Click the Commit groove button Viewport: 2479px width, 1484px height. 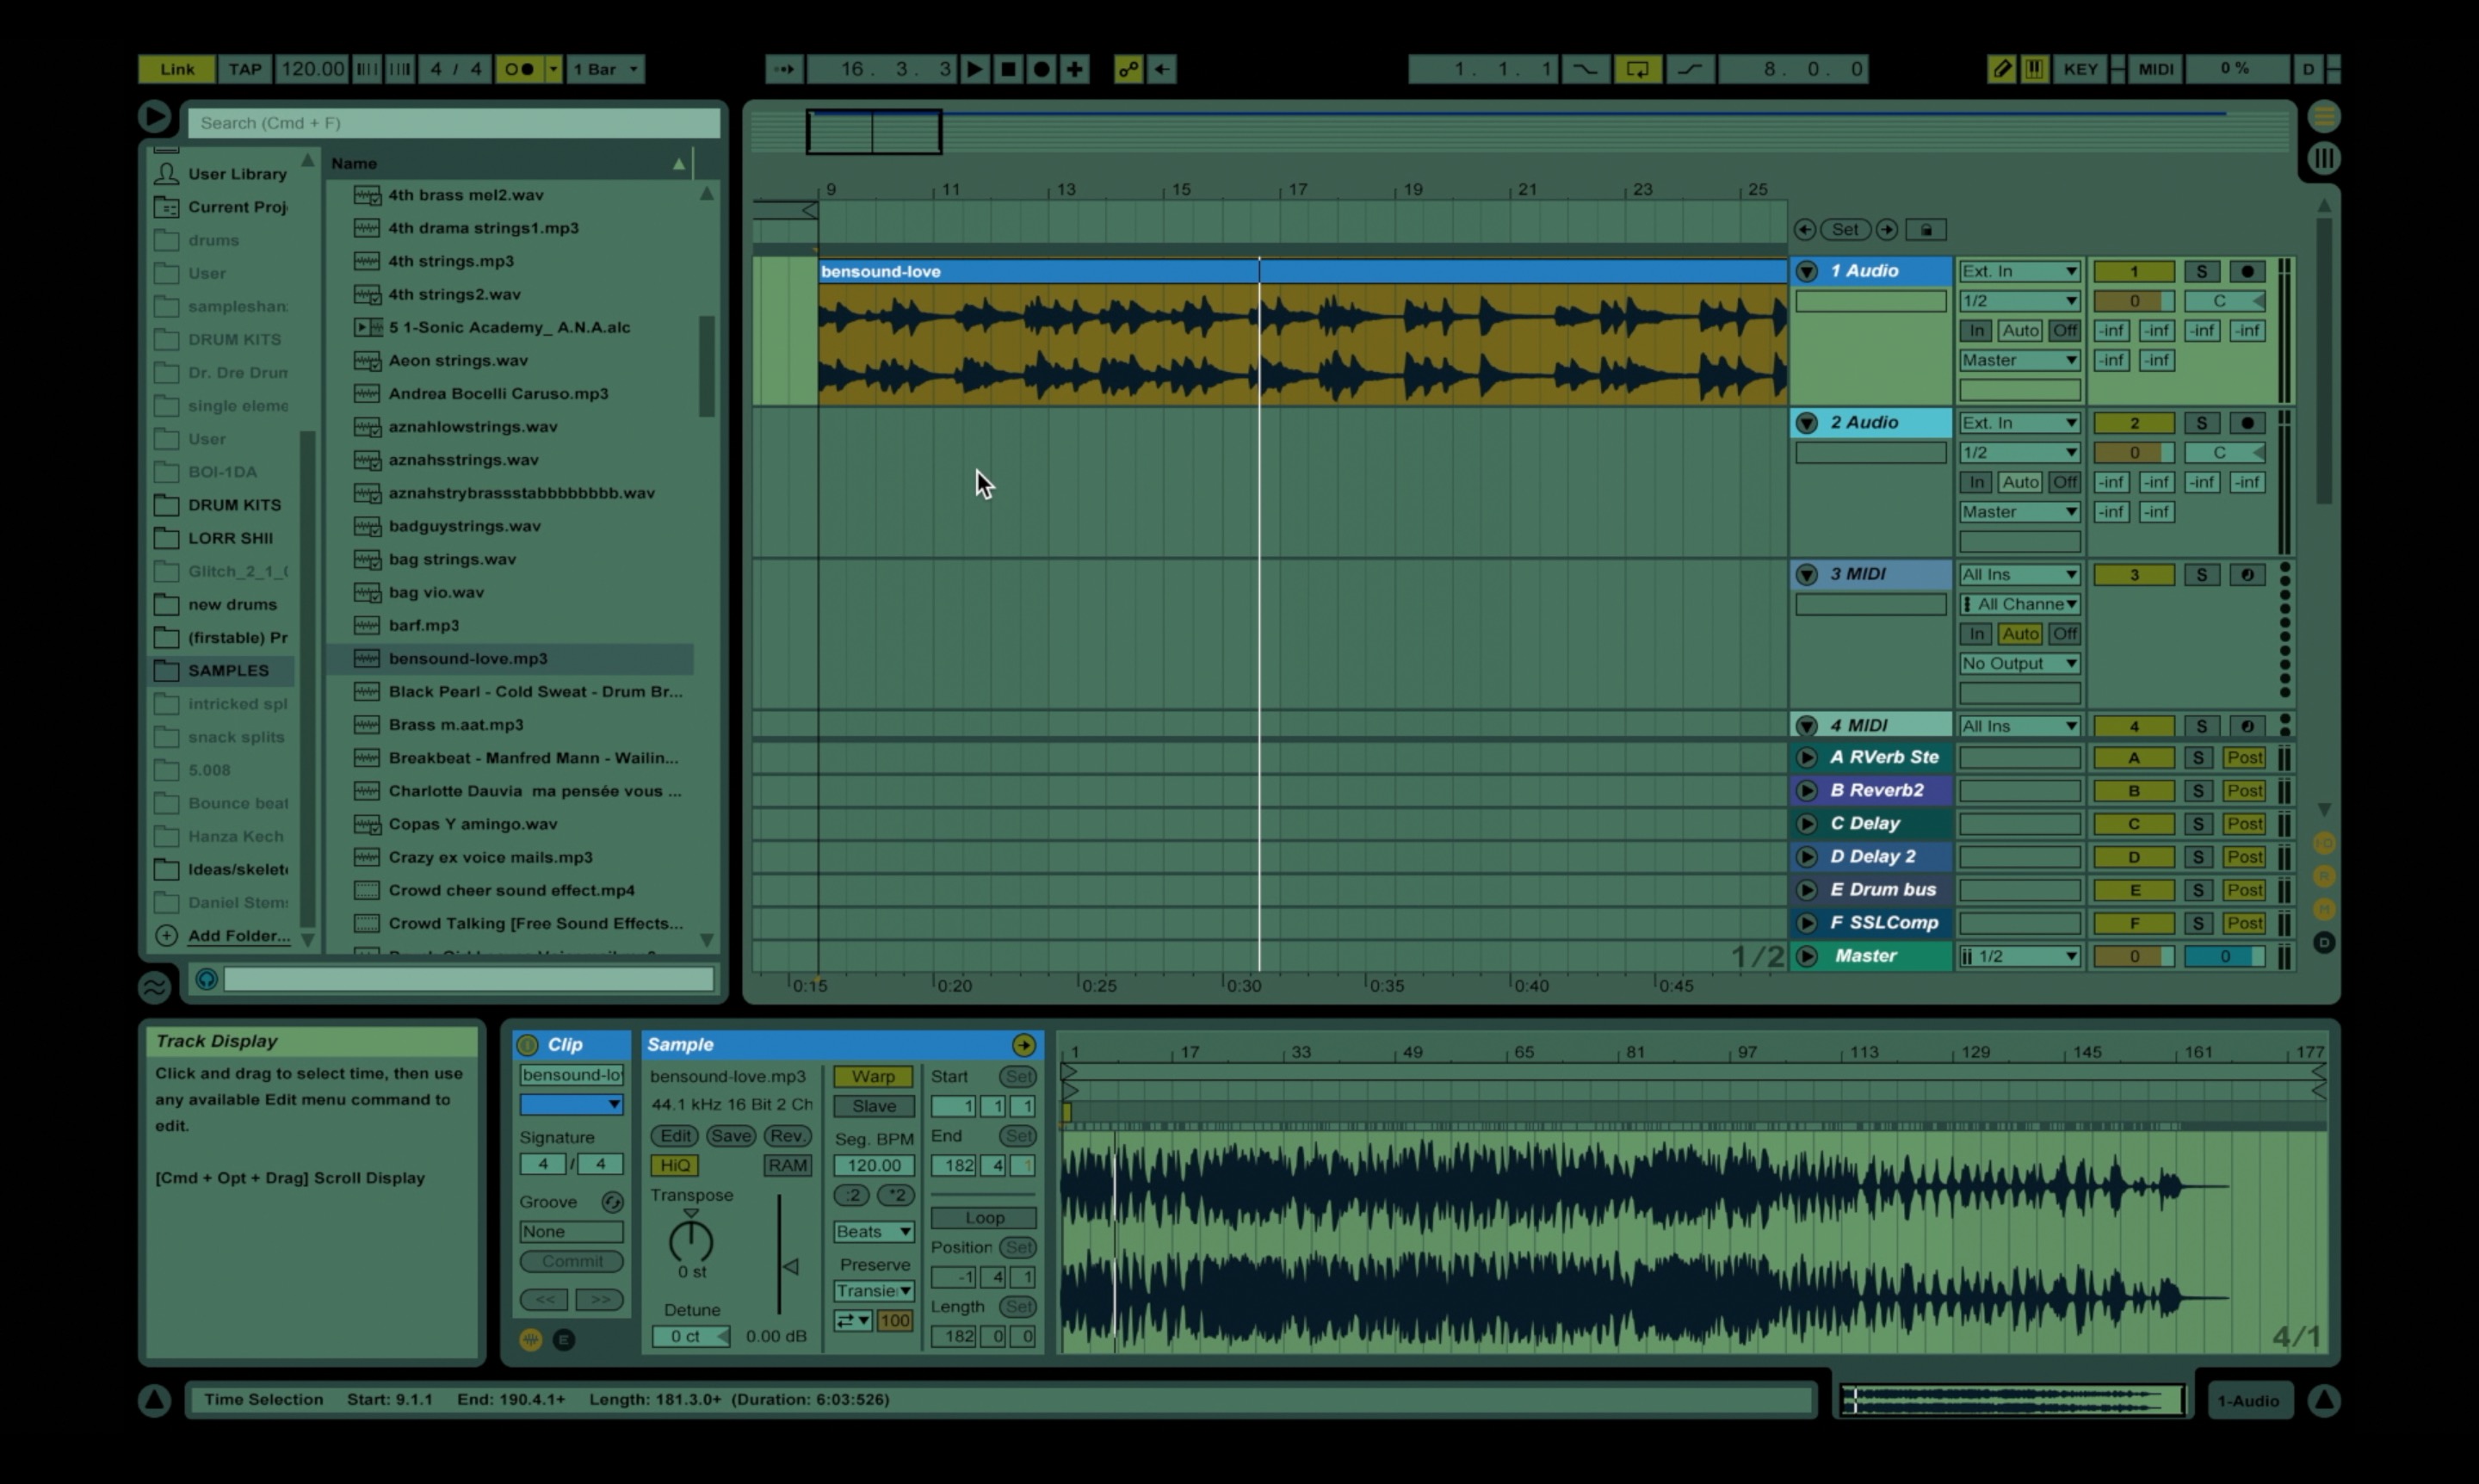pos(571,1261)
